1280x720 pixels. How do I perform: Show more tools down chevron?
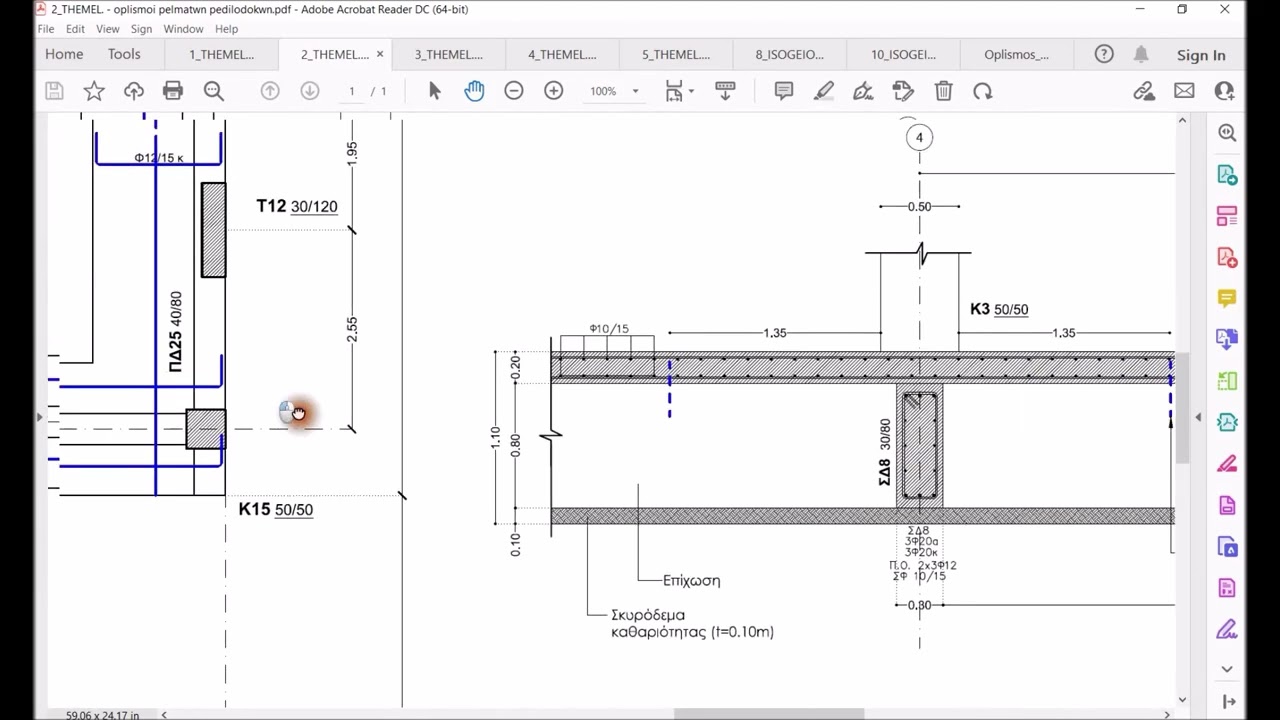1227,668
